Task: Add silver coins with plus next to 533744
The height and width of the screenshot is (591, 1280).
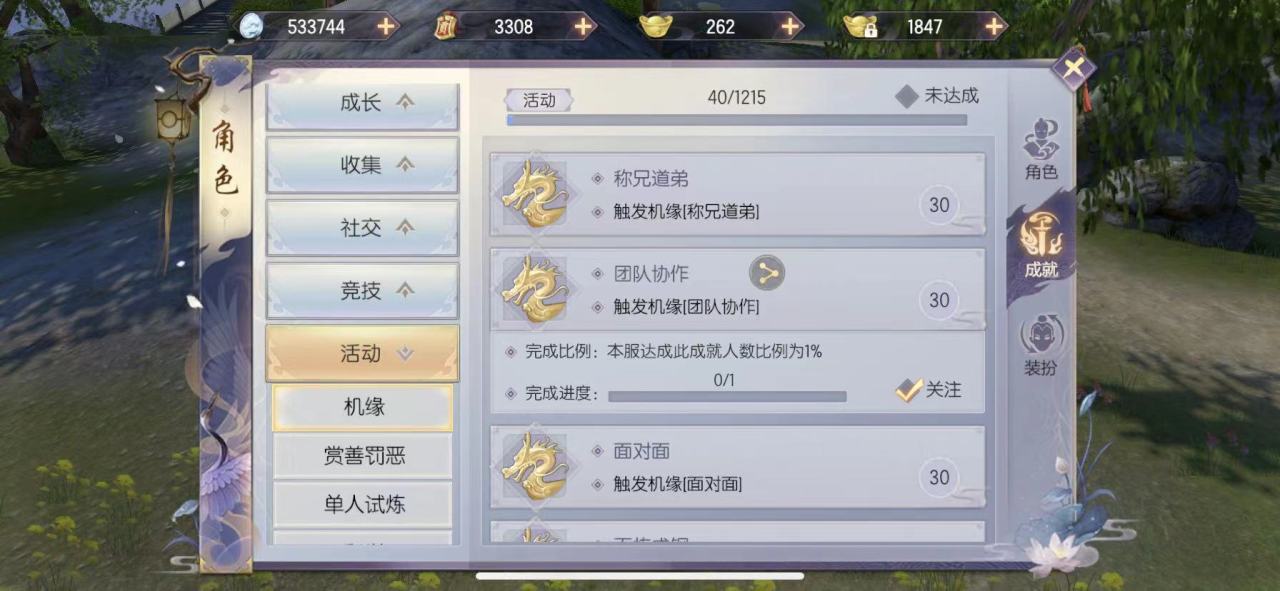Action: 386,27
